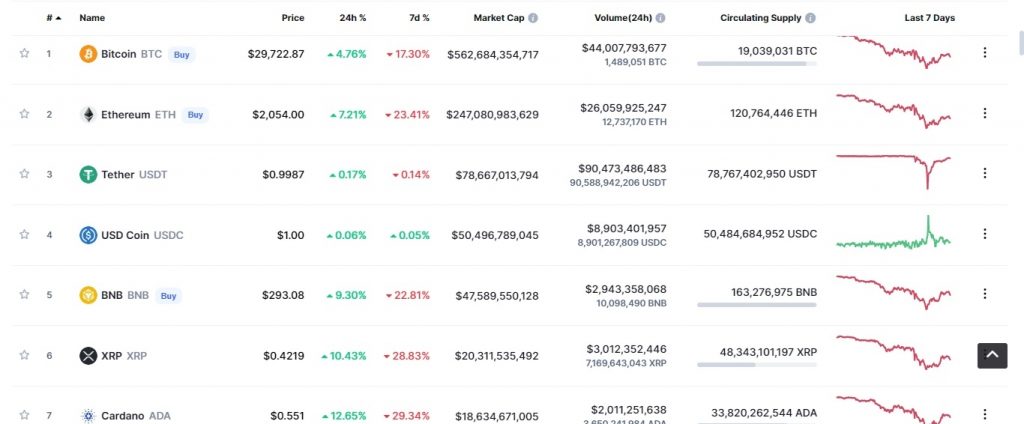Open the Ethereum ETH coin page link
Screen dimensions: 1024x424
click(138, 114)
